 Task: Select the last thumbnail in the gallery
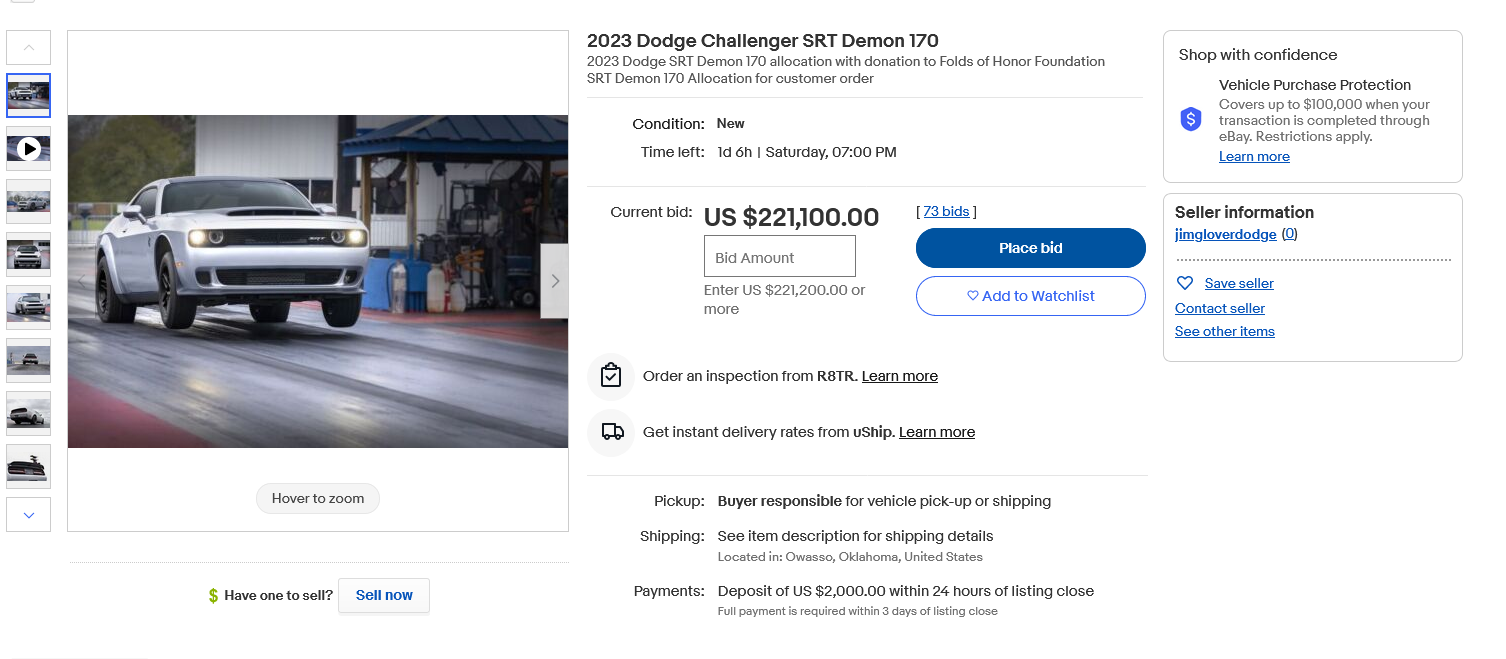29,466
